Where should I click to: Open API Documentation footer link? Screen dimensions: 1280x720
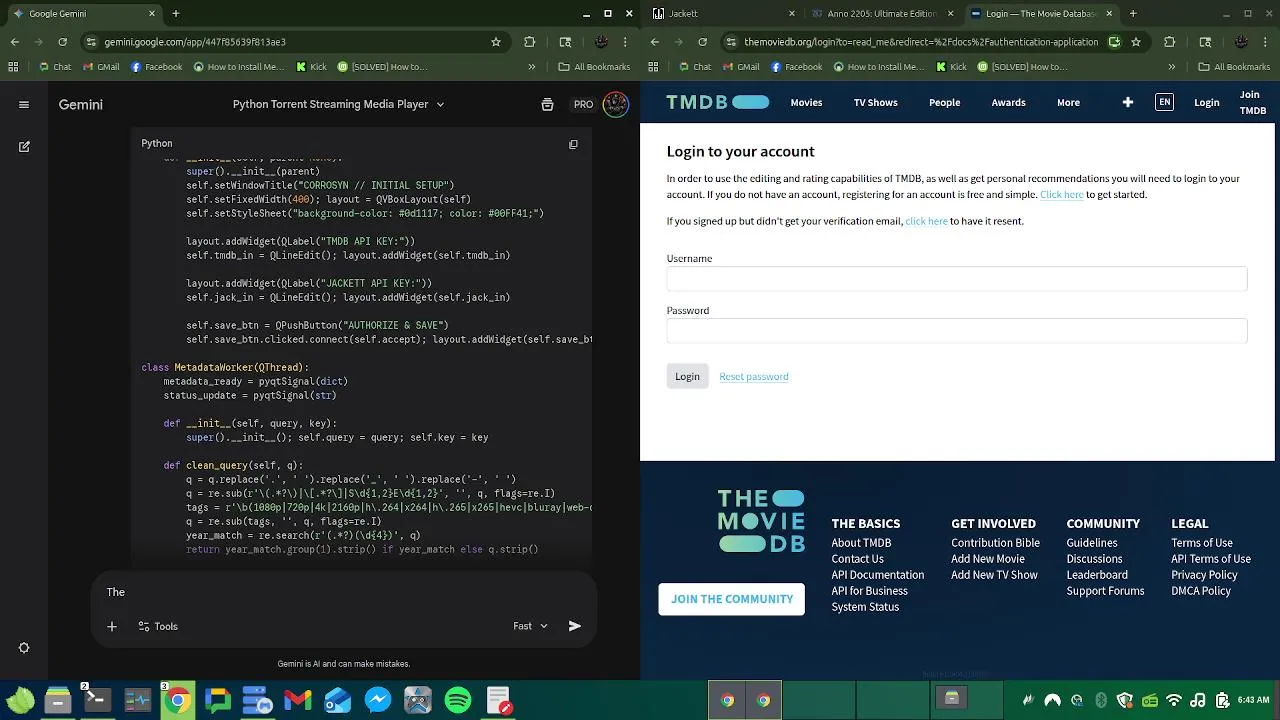coord(877,575)
